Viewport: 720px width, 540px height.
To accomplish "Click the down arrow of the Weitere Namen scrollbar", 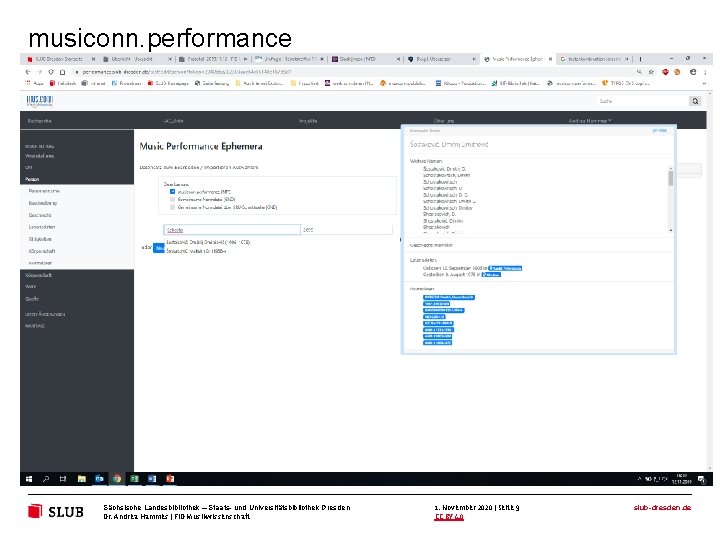I will pyautogui.click(x=670, y=230).
